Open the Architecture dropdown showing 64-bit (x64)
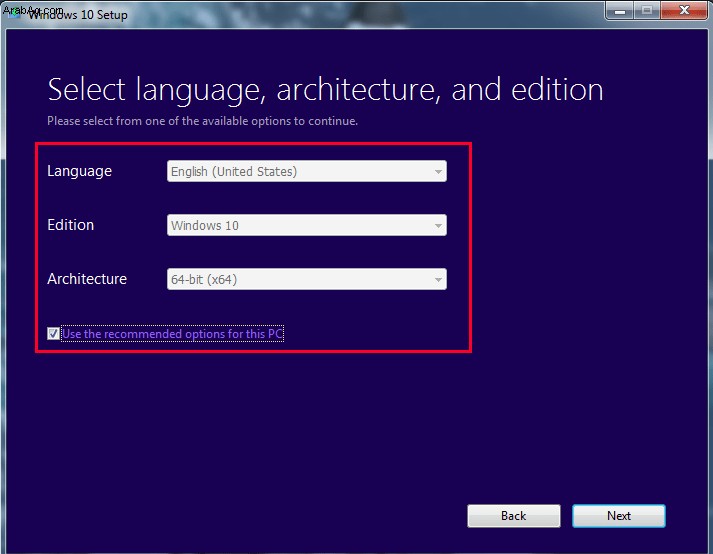The width and height of the screenshot is (713, 554). [x=306, y=279]
